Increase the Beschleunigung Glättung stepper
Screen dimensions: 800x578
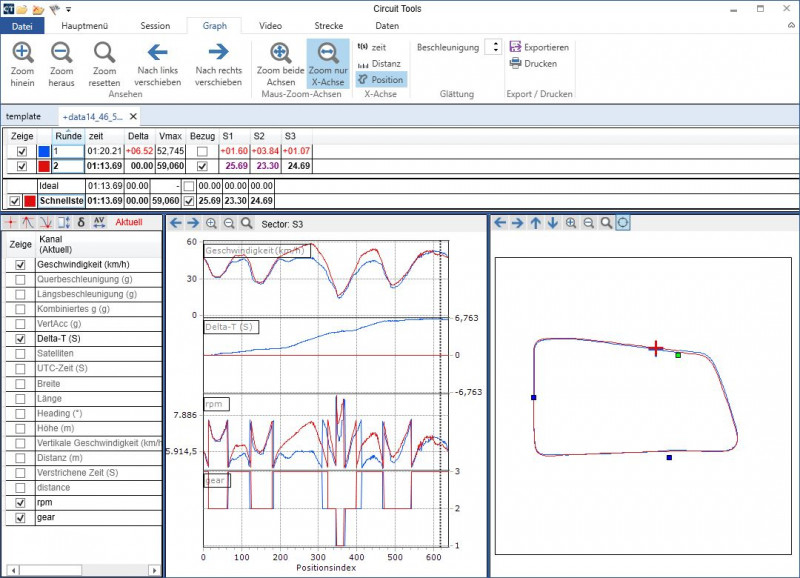(495, 44)
